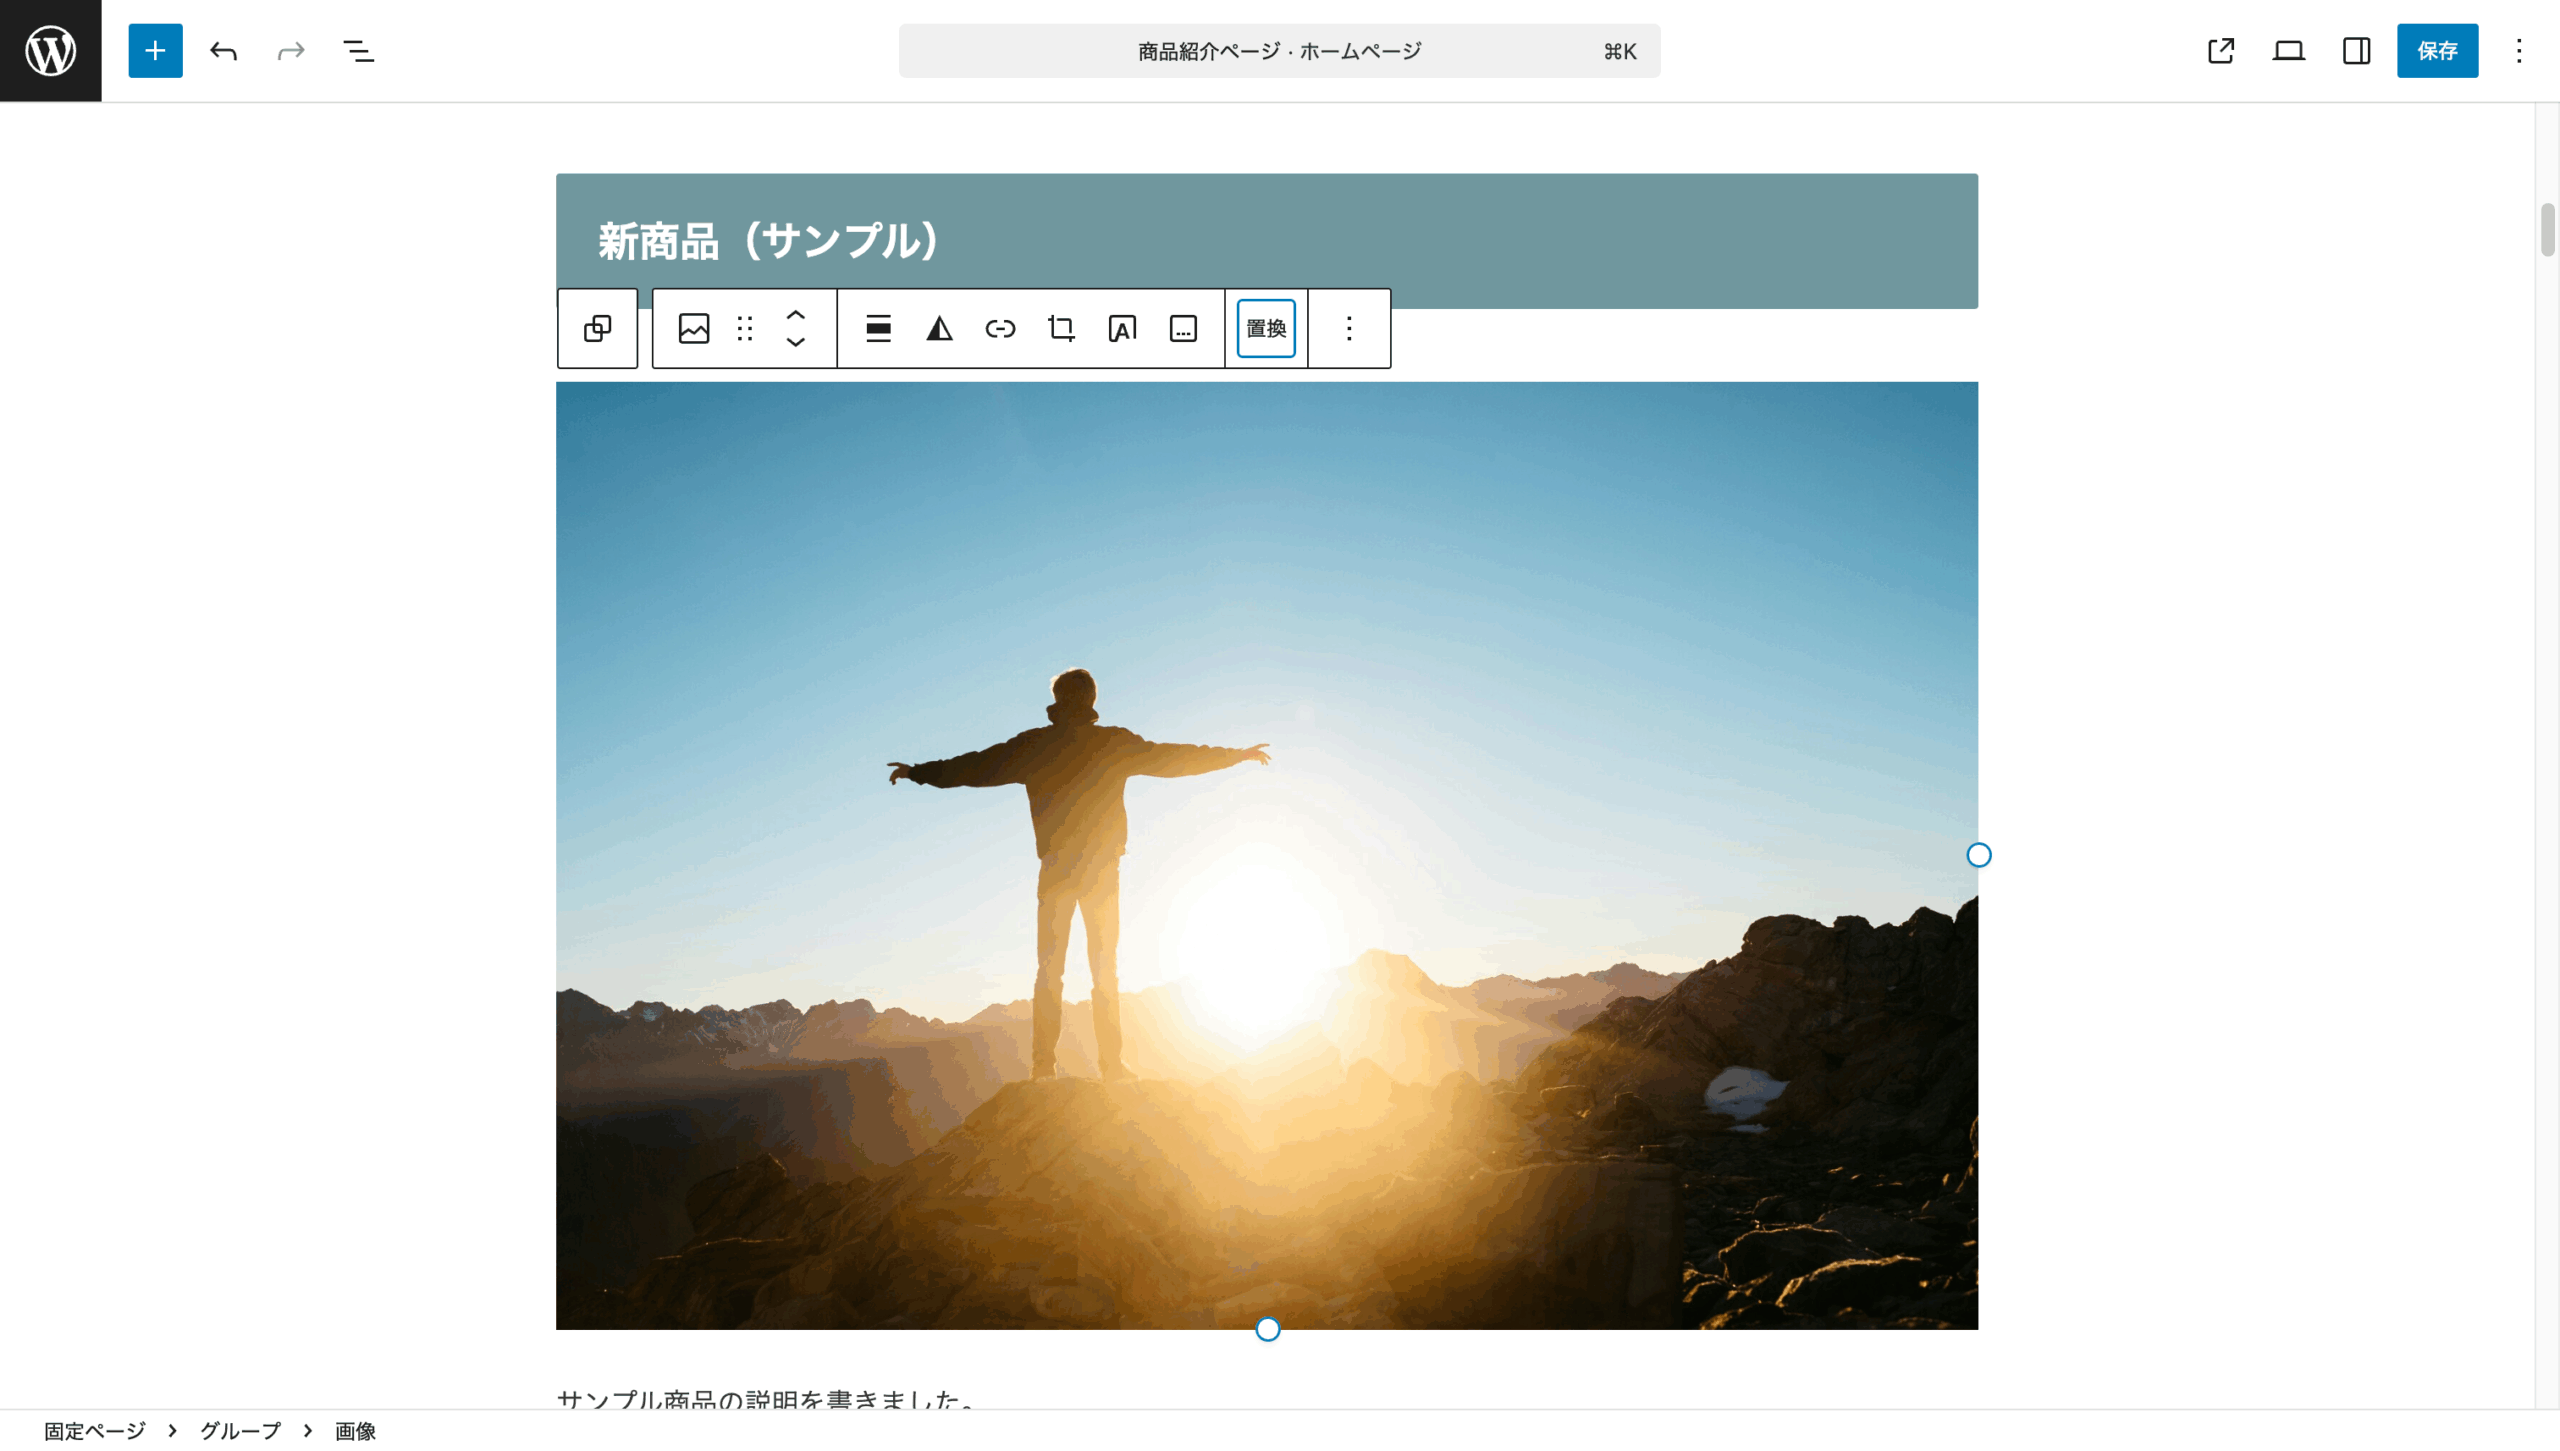Undo the last change
The height and width of the screenshot is (1451, 2560).
[x=223, y=50]
